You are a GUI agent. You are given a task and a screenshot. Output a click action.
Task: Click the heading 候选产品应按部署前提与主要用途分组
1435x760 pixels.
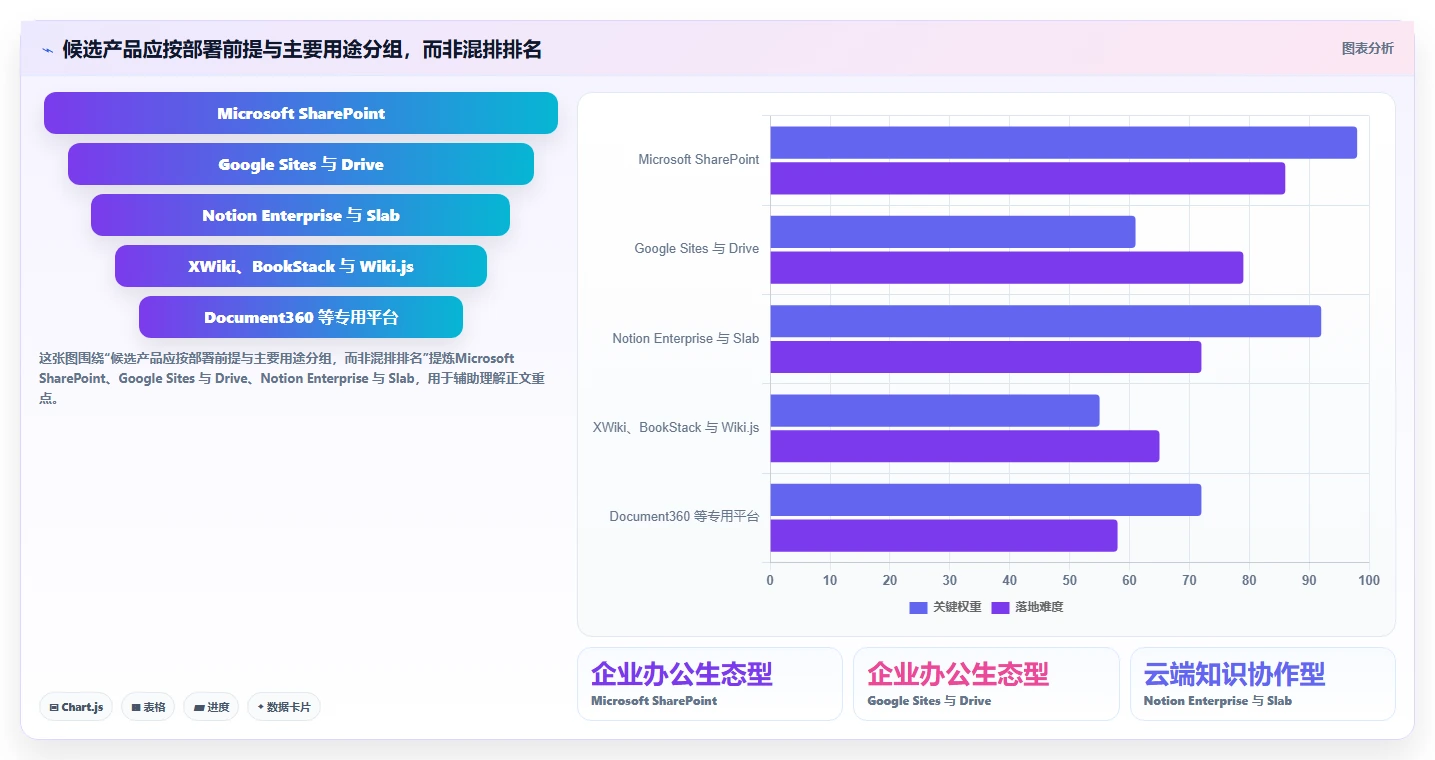tap(302, 49)
